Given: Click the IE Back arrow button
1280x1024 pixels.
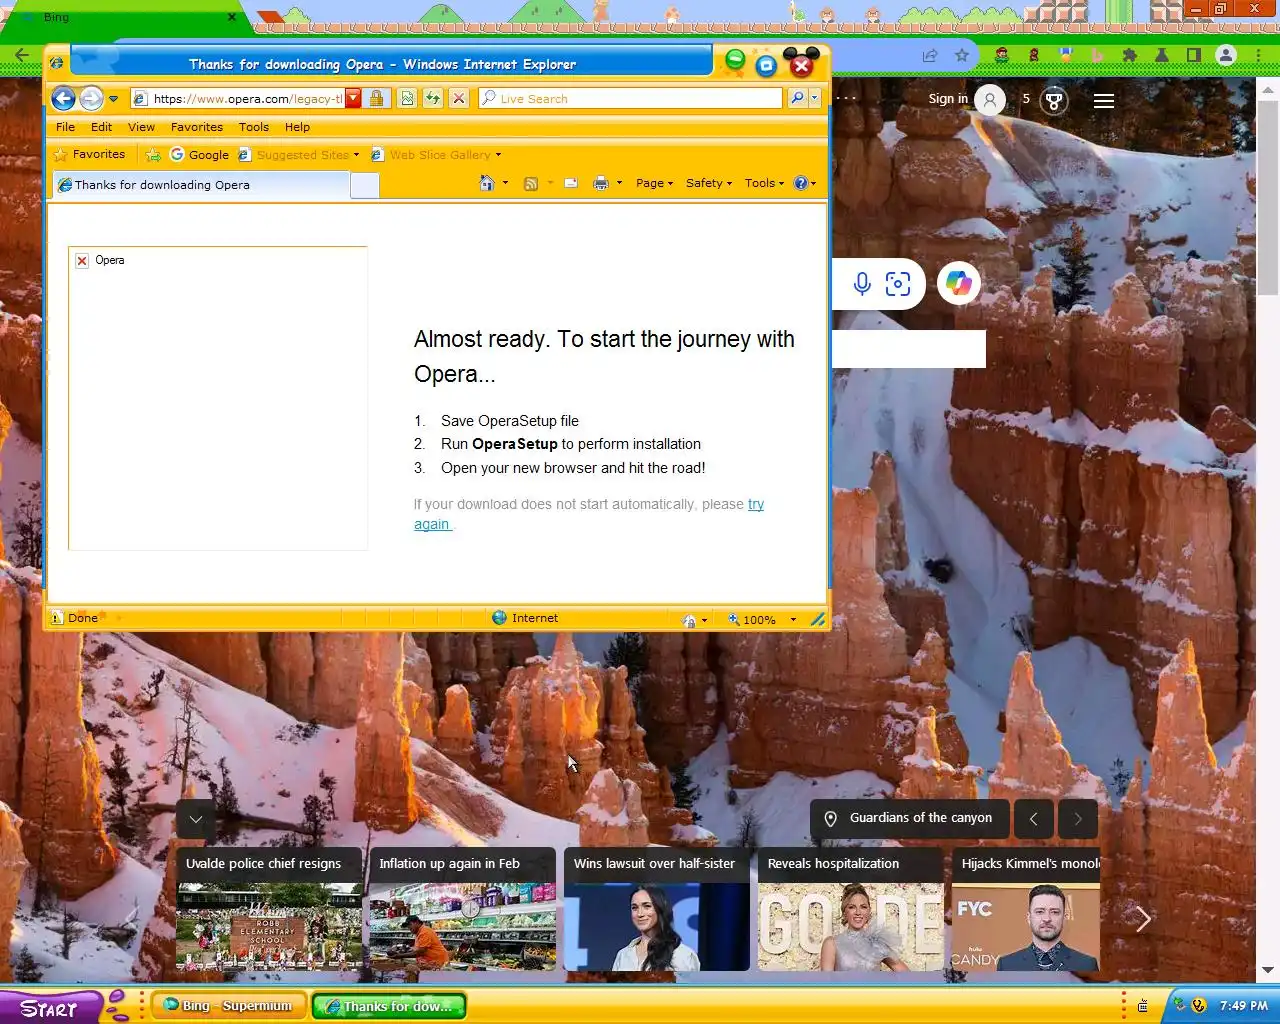Looking at the screenshot, I should [63, 98].
